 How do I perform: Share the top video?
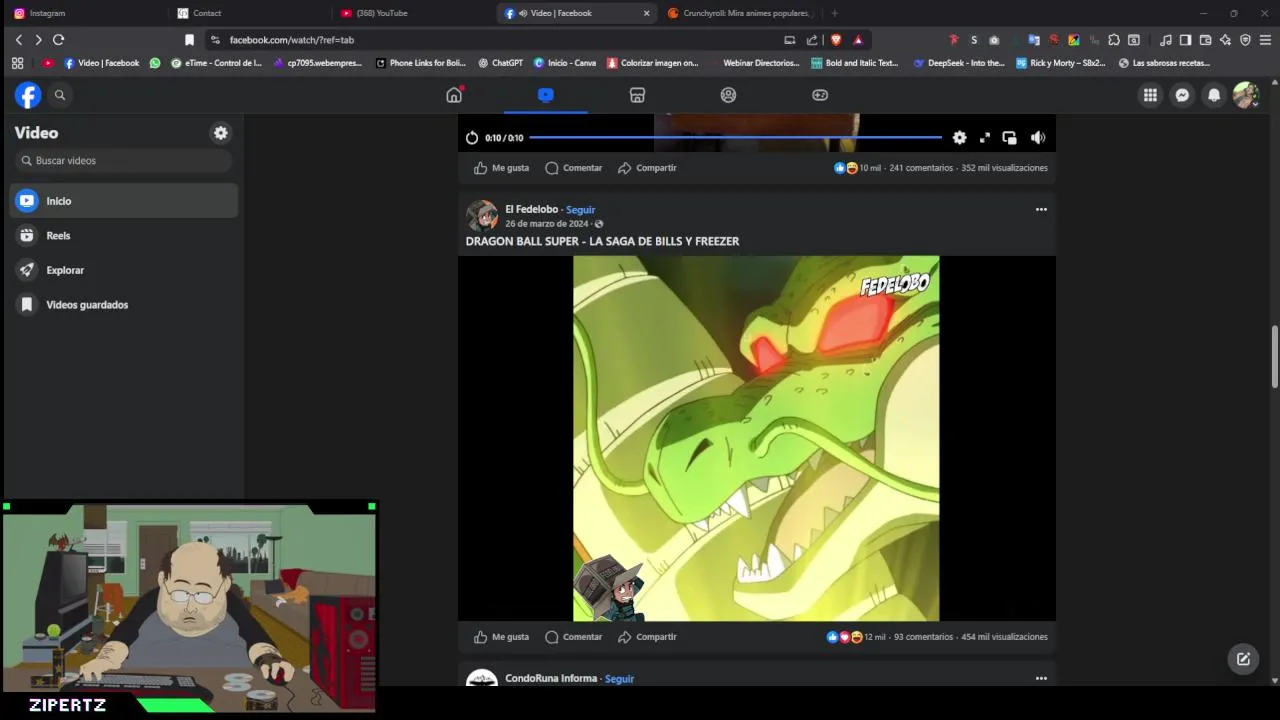647,168
